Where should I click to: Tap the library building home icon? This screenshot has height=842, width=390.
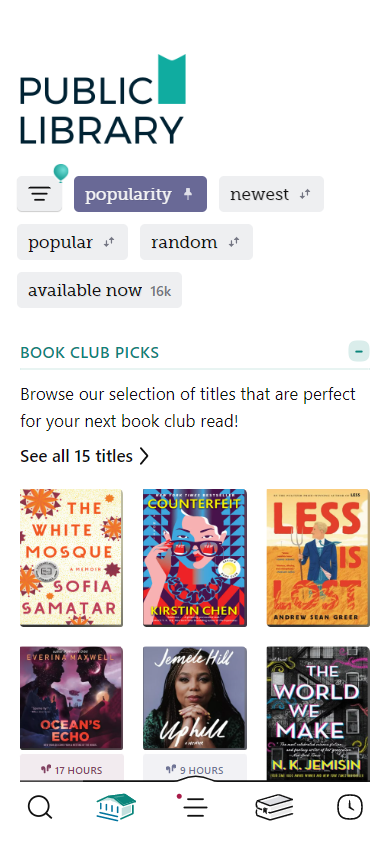pyautogui.click(x=116, y=807)
